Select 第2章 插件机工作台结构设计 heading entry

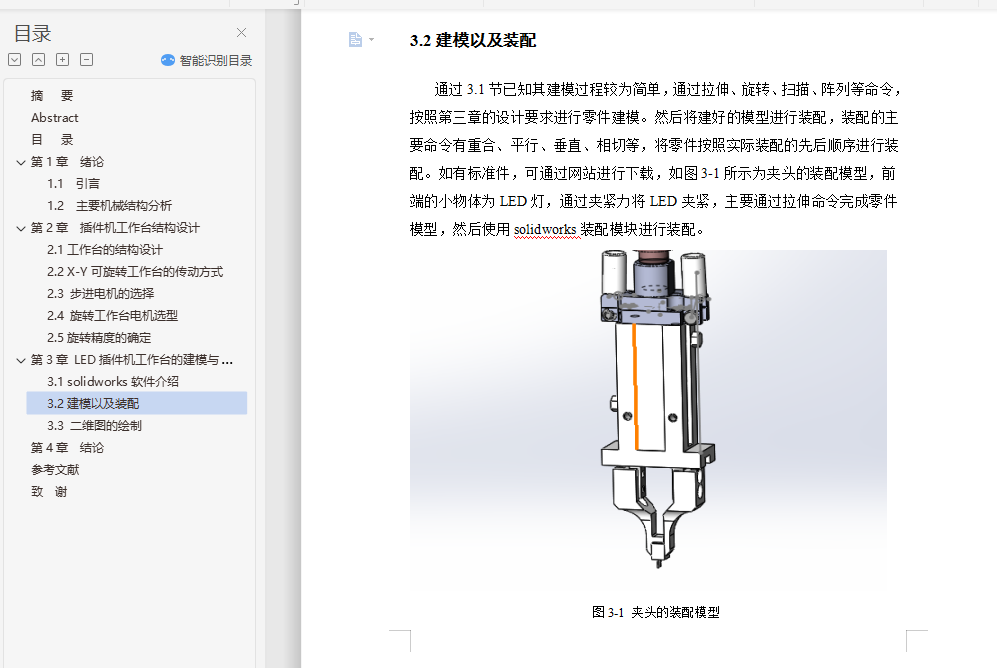[115, 228]
